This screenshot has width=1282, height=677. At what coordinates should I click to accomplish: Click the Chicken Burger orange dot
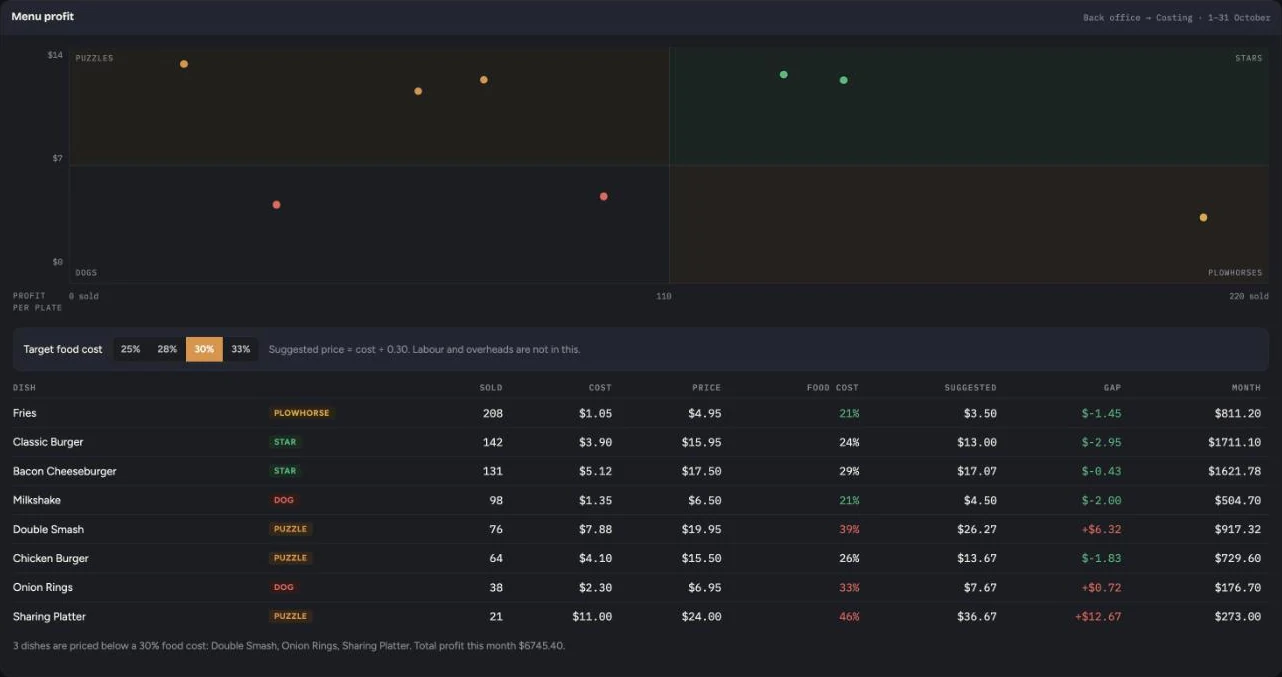418,91
